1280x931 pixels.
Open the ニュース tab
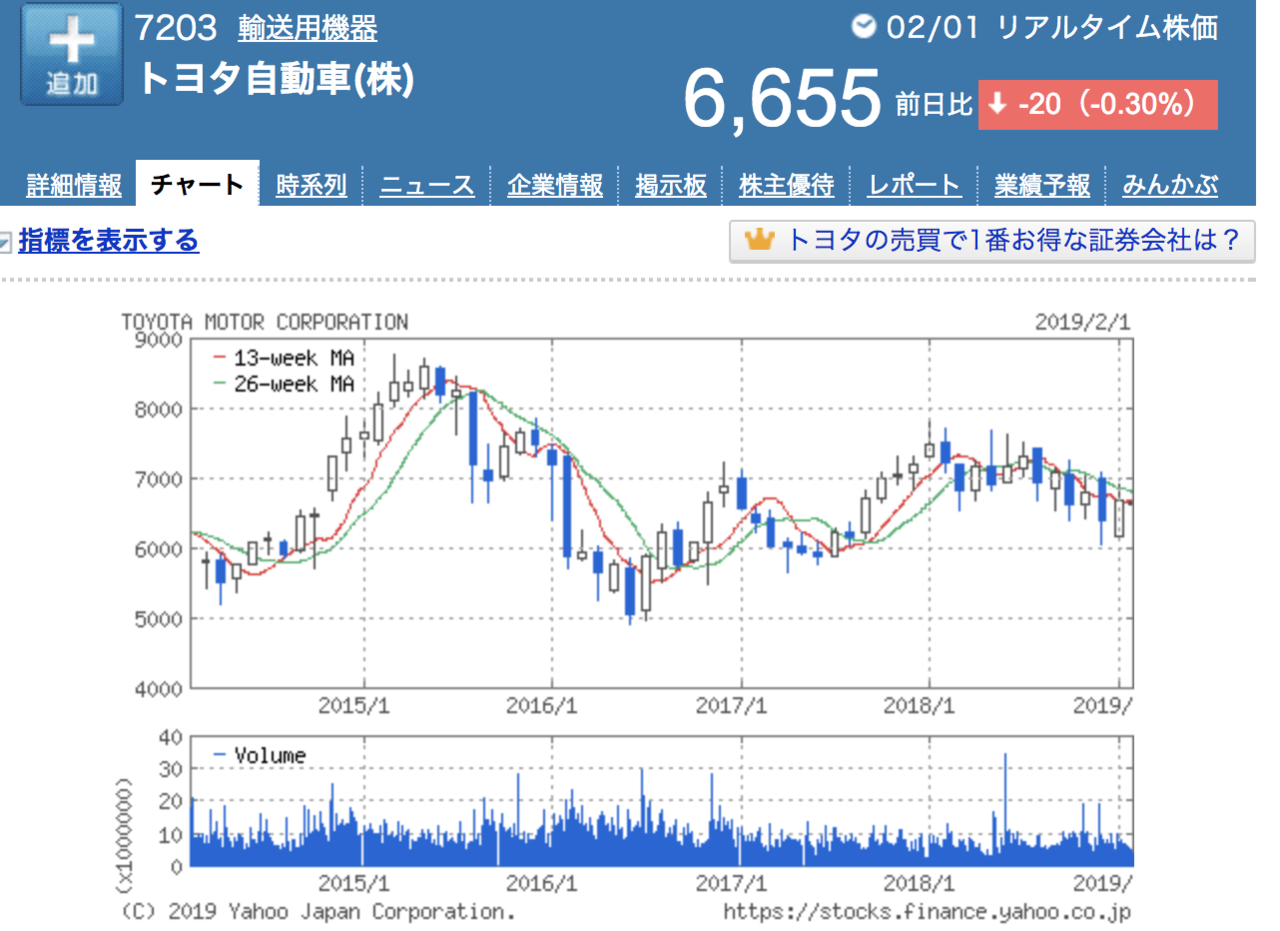[427, 185]
